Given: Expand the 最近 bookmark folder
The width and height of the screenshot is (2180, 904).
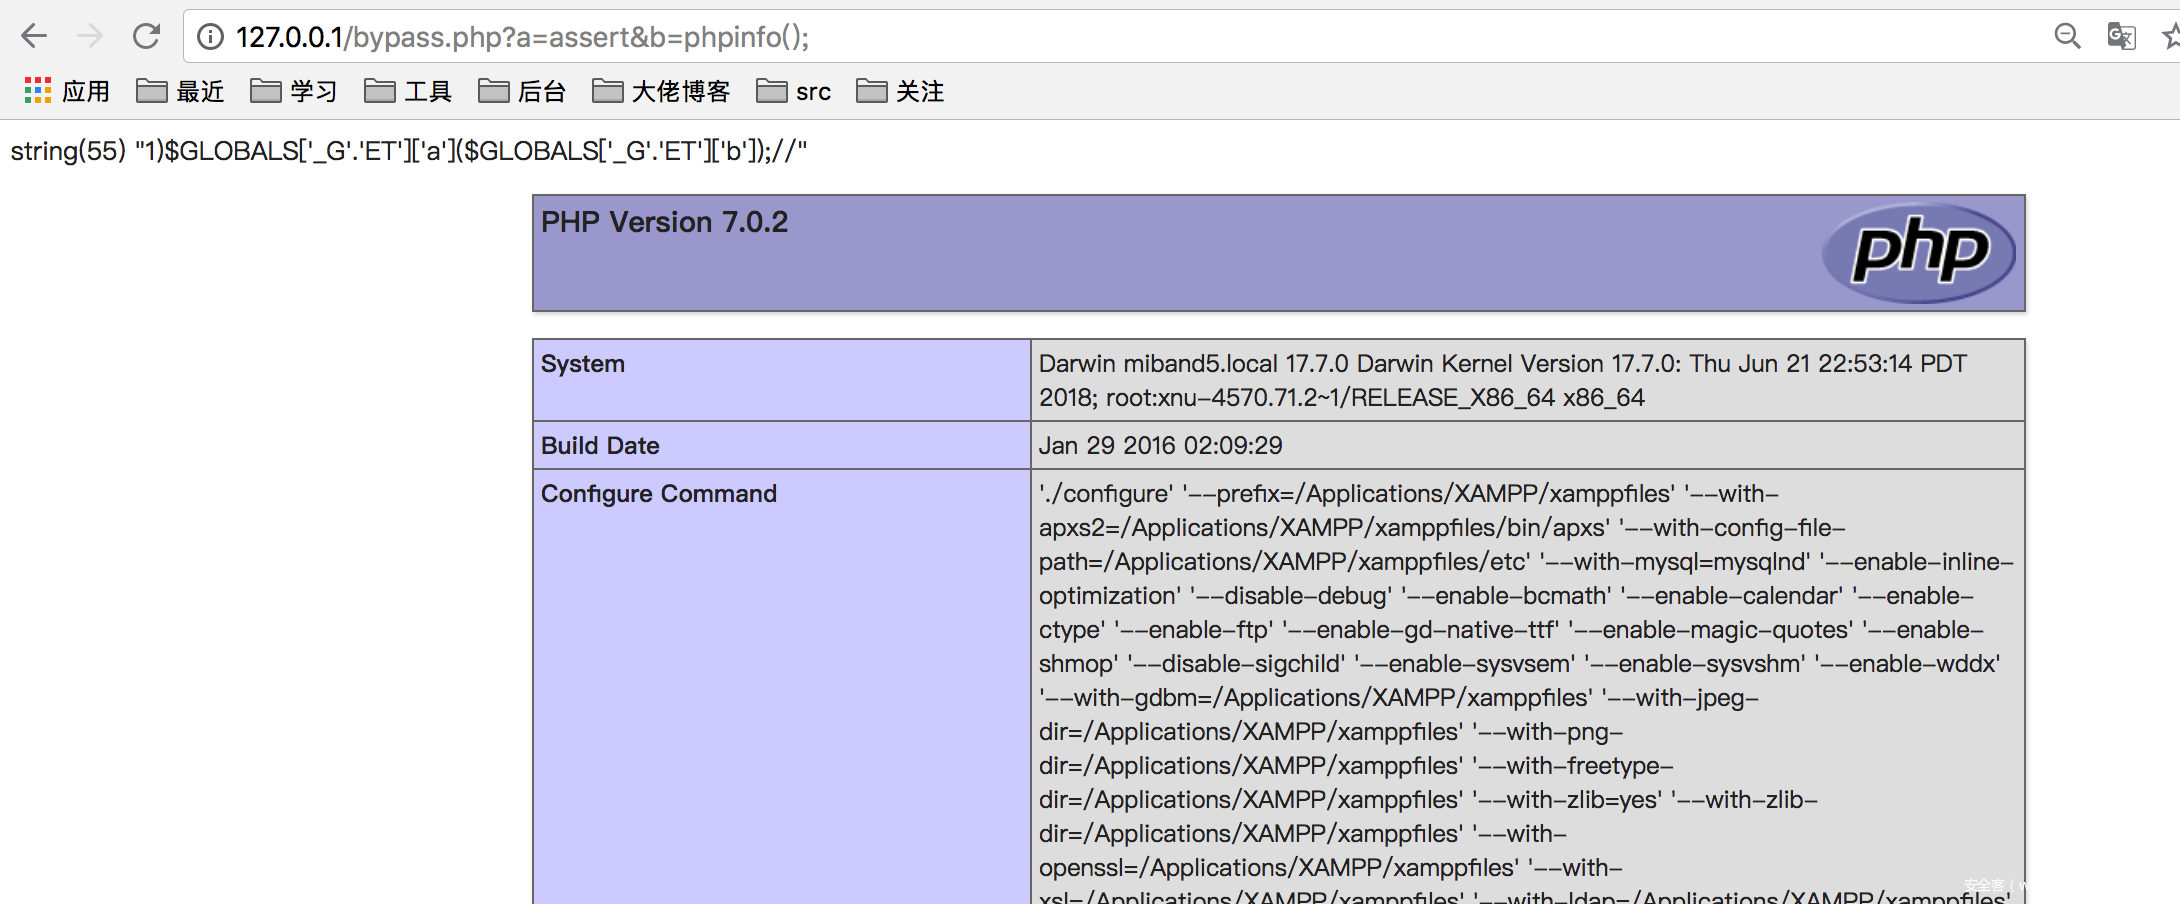Looking at the screenshot, I should coord(180,92).
